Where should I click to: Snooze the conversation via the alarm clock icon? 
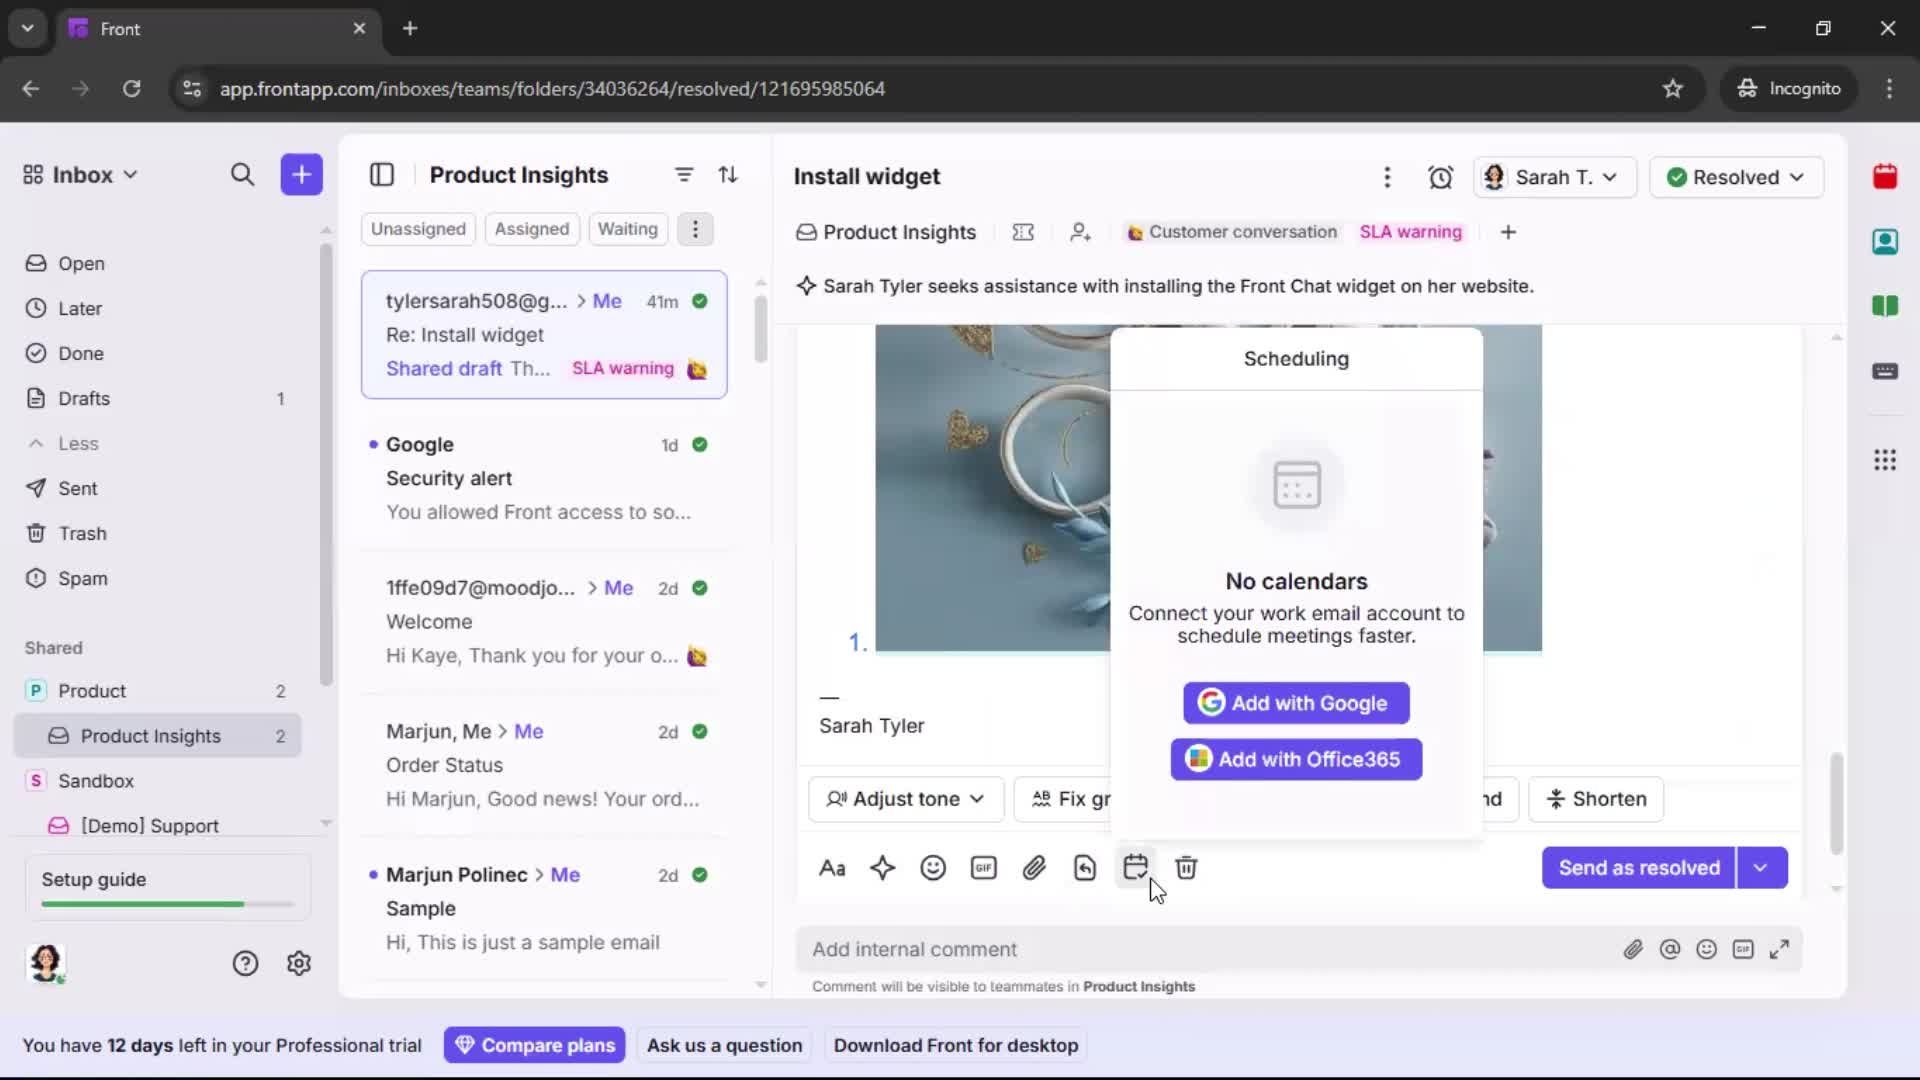tap(1441, 177)
